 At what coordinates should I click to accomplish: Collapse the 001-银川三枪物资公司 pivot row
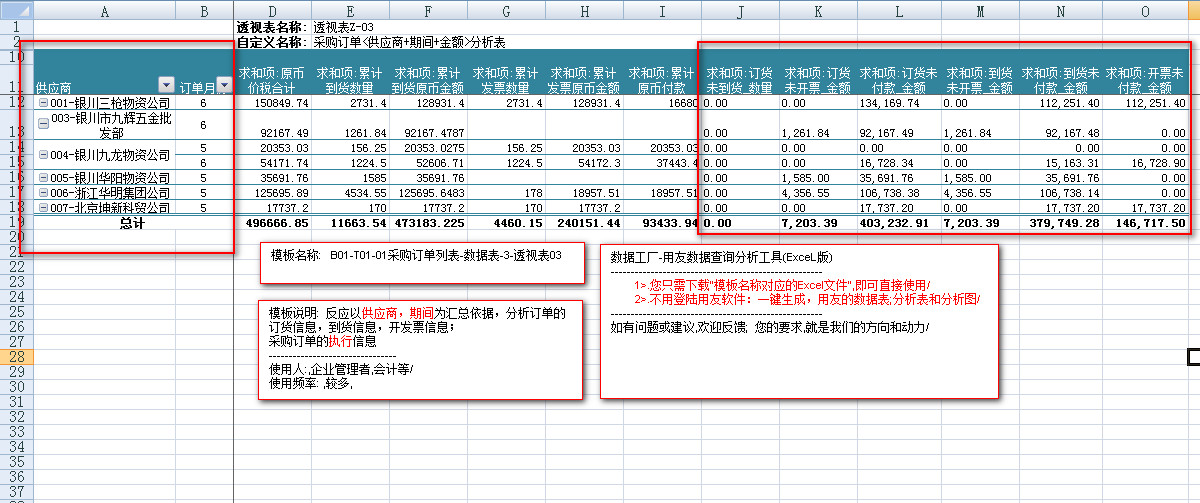42,103
